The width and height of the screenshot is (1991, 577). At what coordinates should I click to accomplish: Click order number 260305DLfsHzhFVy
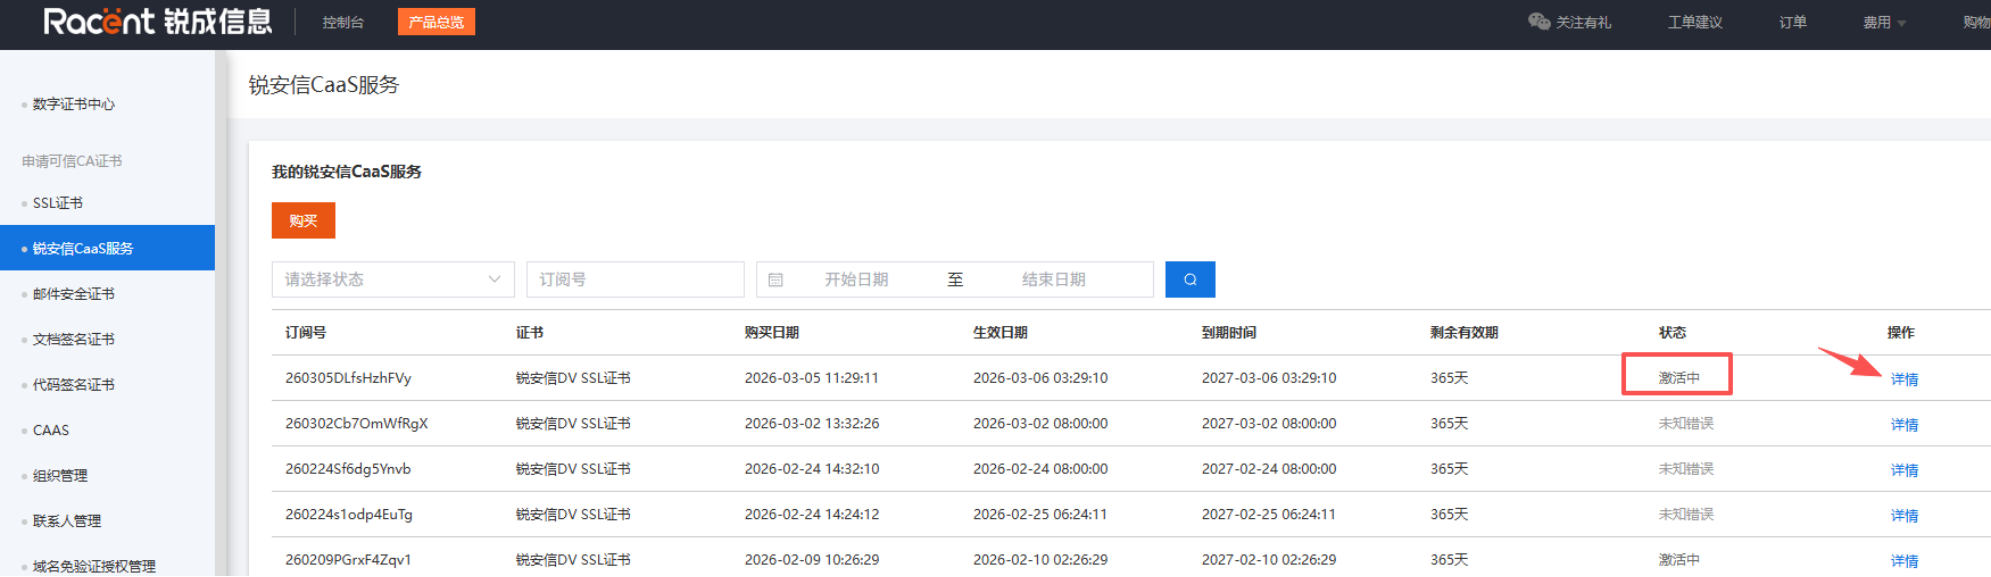(x=348, y=378)
